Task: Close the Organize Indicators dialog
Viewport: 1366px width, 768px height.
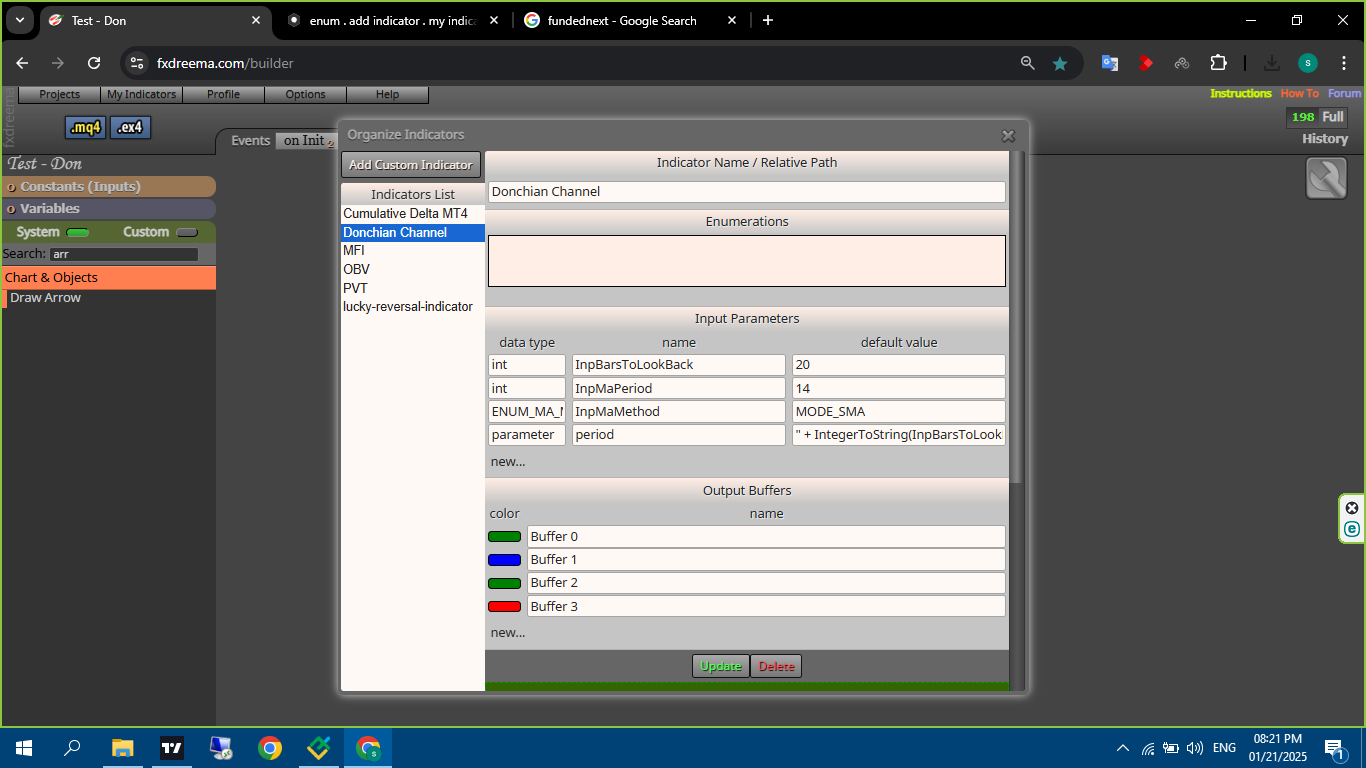Action: tap(1008, 136)
